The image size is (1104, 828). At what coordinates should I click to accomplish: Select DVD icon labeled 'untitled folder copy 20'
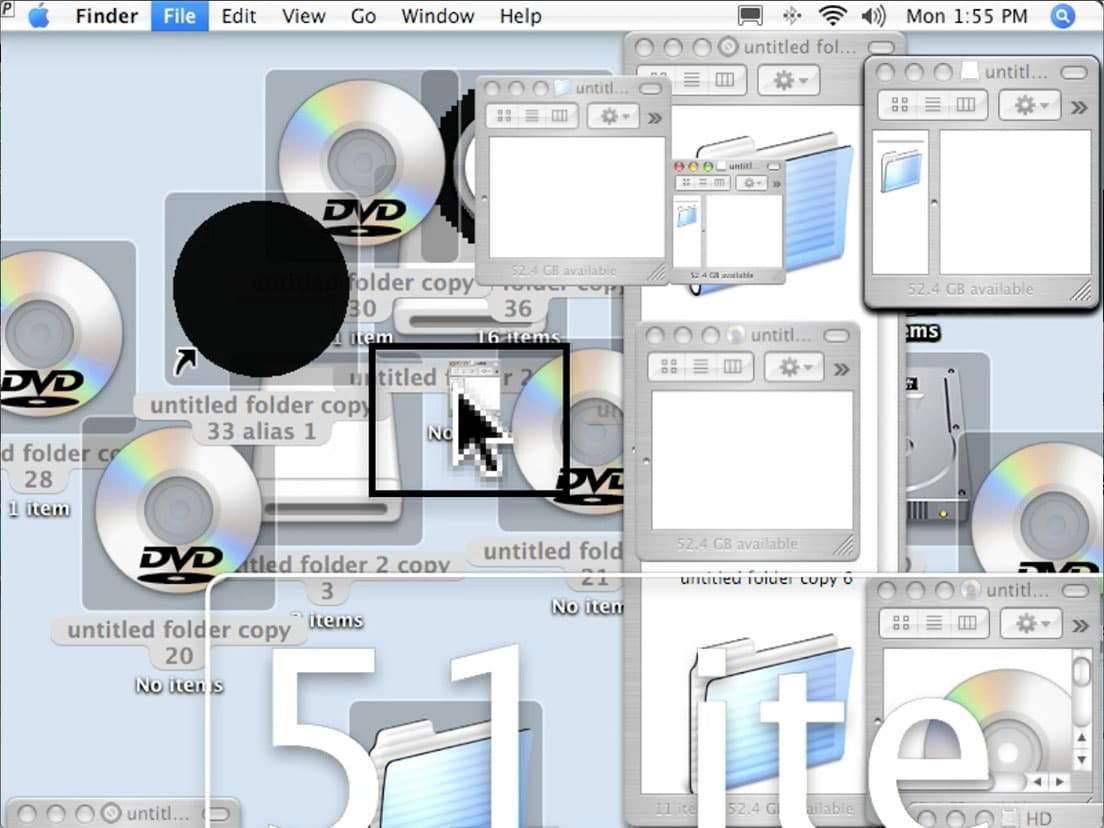[x=178, y=510]
